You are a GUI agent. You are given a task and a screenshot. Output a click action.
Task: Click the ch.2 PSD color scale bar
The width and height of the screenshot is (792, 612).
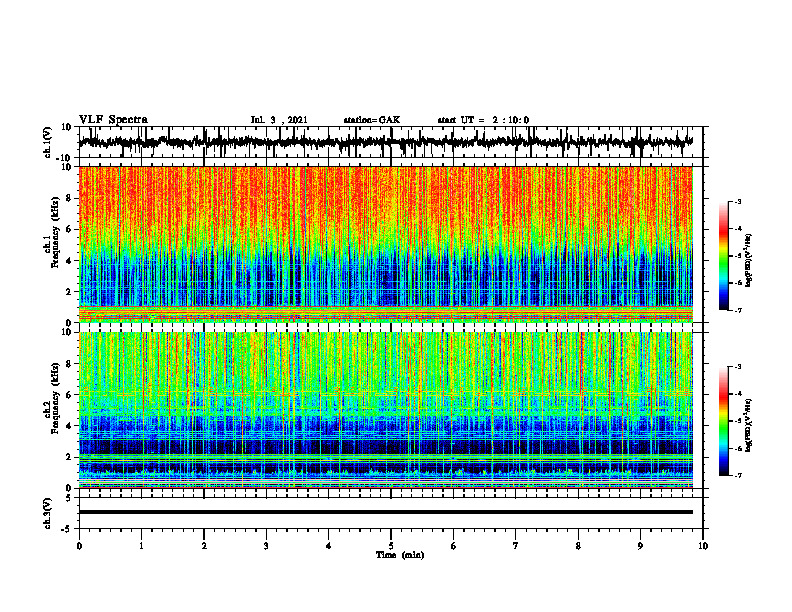click(x=723, y=421)
